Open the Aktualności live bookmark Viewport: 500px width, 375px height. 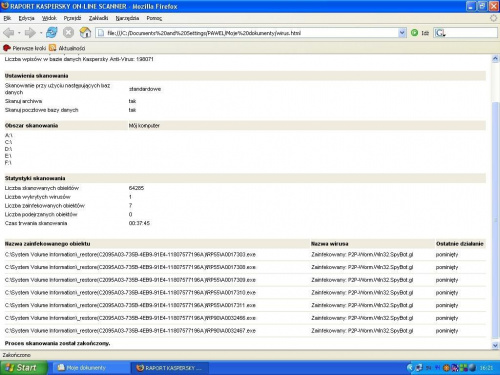[67, 48]
